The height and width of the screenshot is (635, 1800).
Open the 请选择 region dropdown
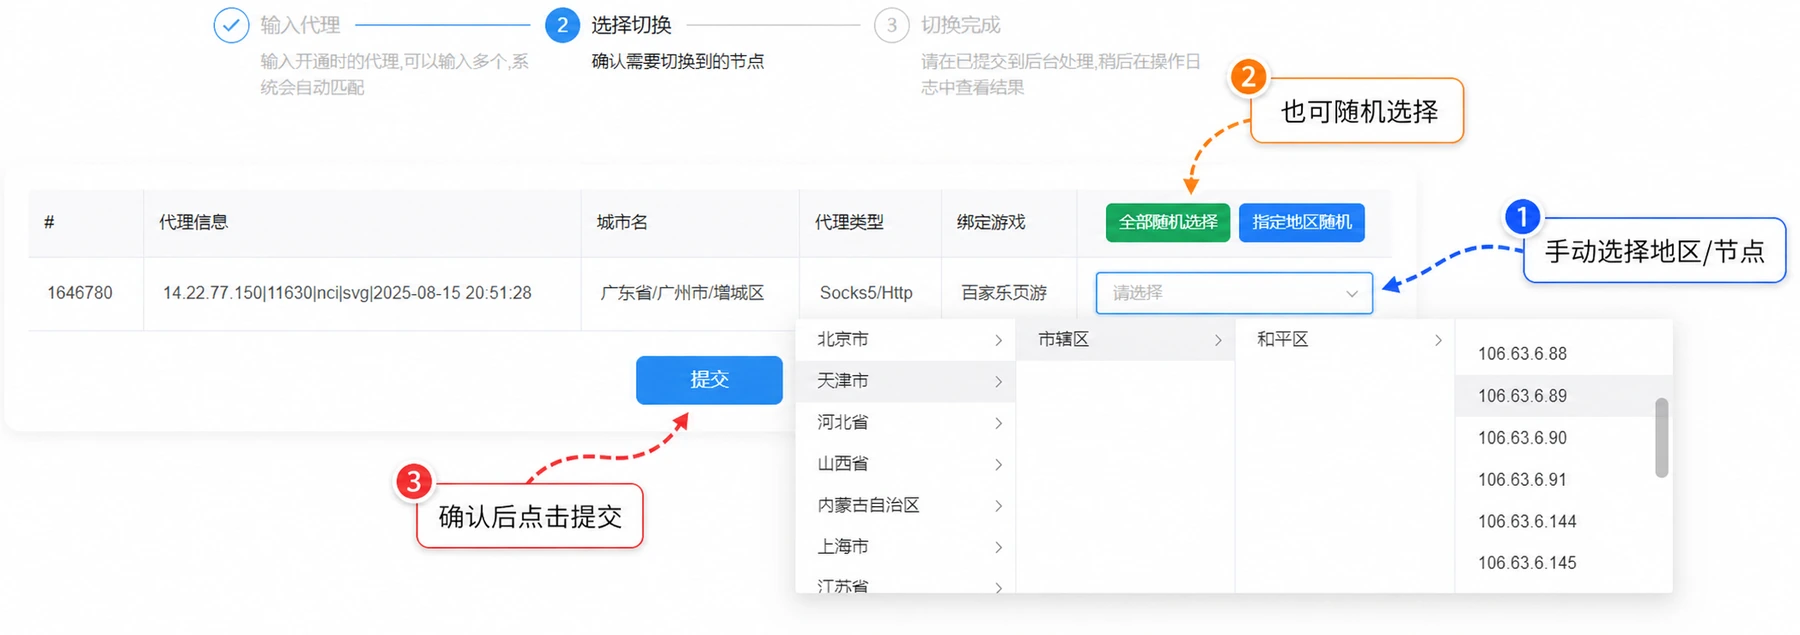(x=1234, y=293)
